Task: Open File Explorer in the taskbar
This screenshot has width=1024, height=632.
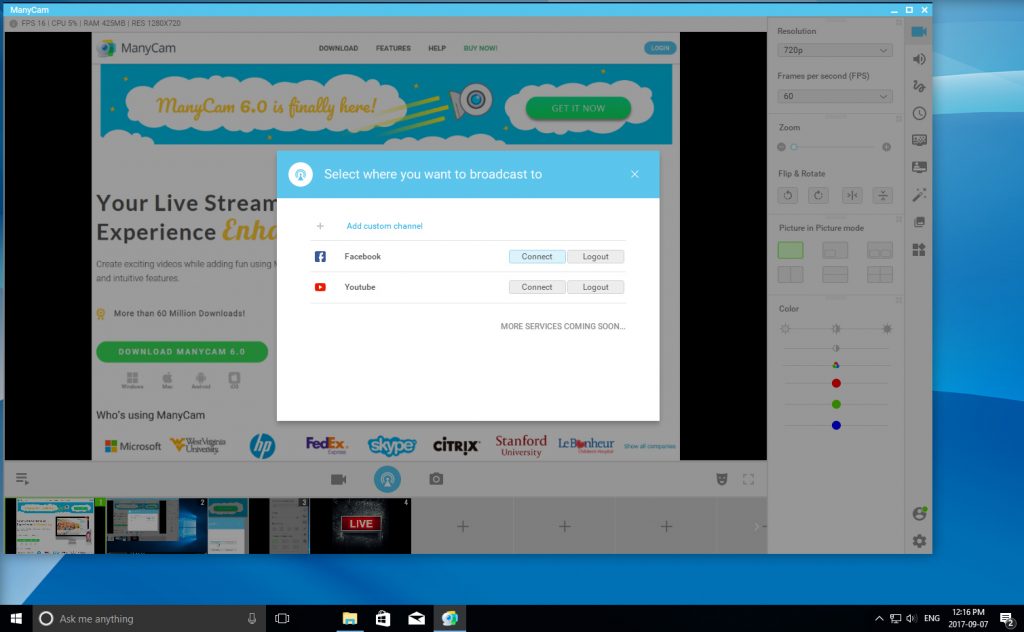Action: tap(350, 618)
